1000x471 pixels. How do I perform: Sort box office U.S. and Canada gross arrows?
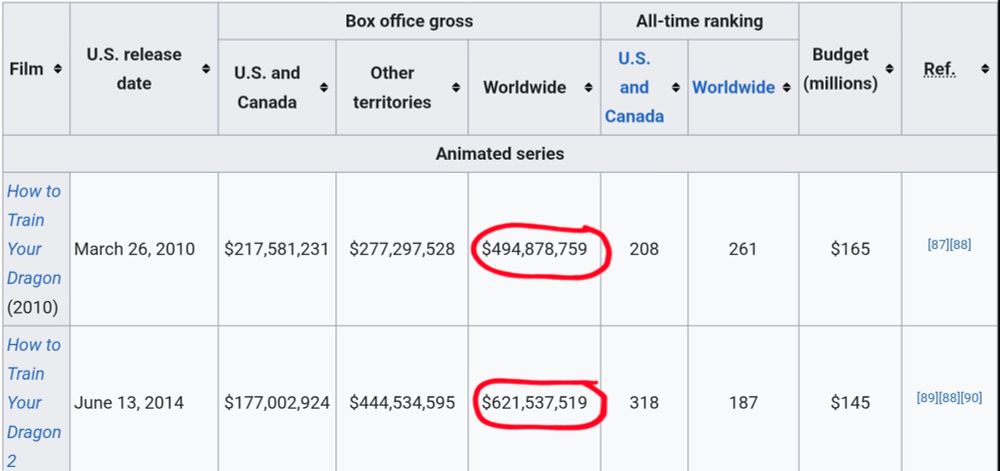pos(323,88)
